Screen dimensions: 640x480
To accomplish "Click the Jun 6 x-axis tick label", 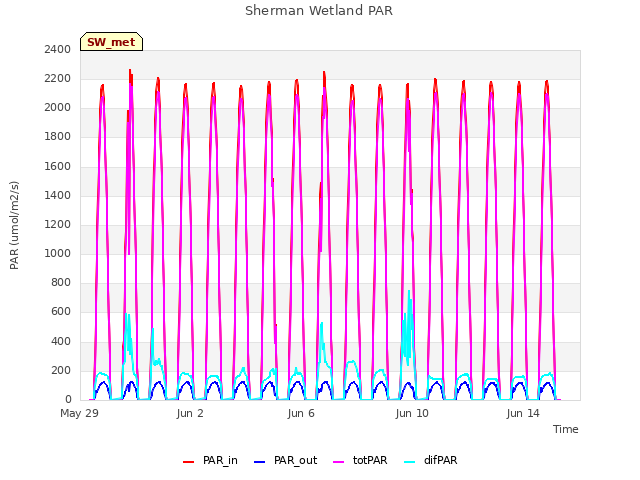I will (301, 413).
